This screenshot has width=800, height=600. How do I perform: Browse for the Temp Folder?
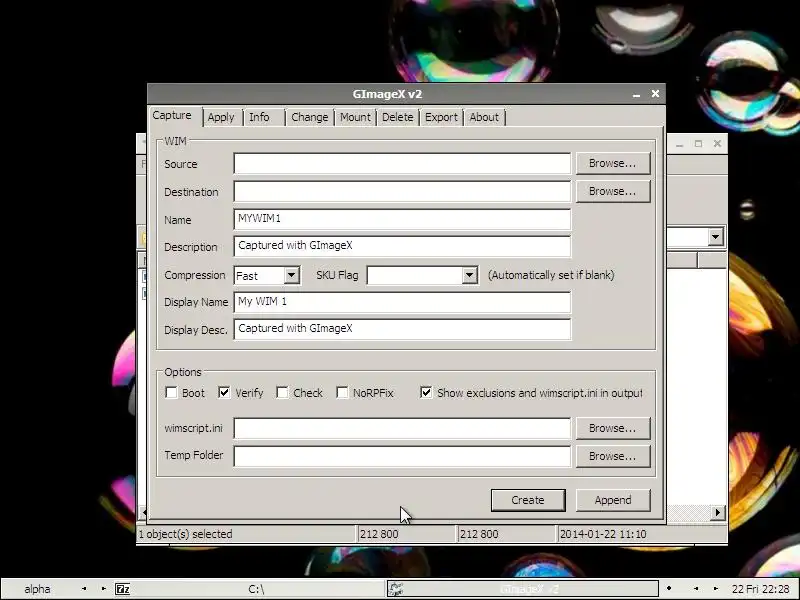(613, 456)
